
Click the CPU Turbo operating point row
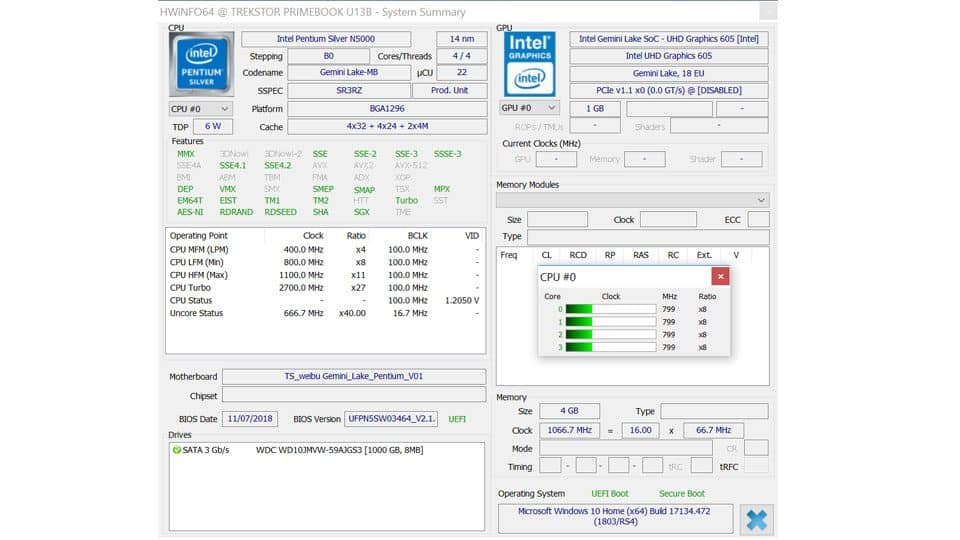click(324, 288)
